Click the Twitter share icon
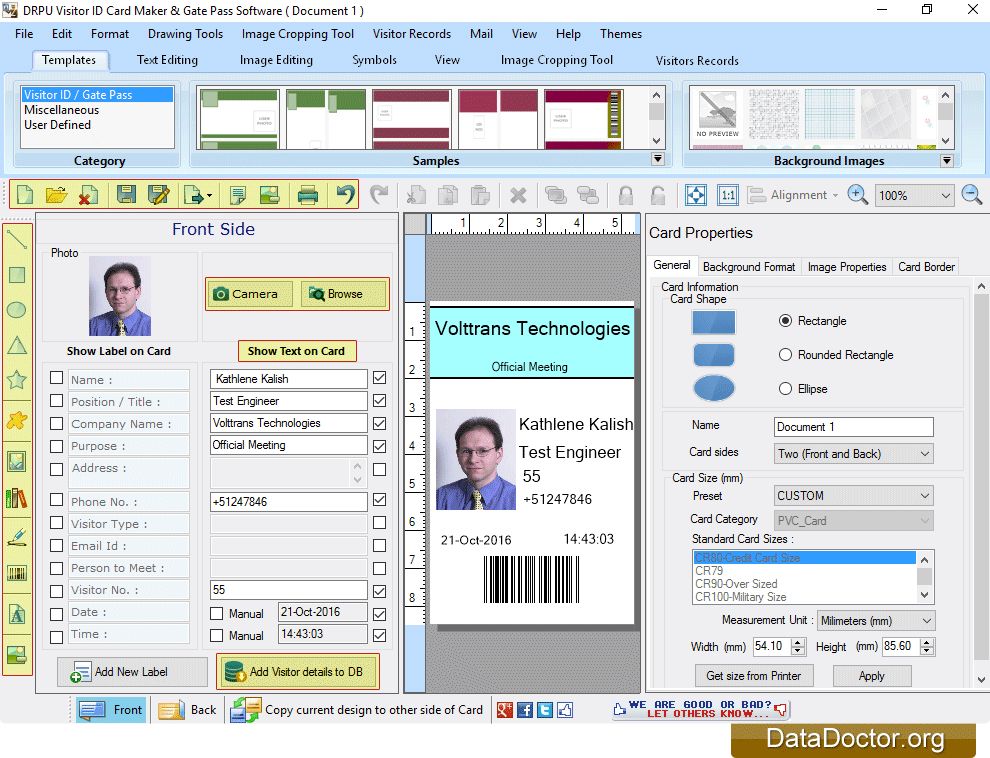The width and height of the screenshot is (990, 758). click(x=544, y=710)
